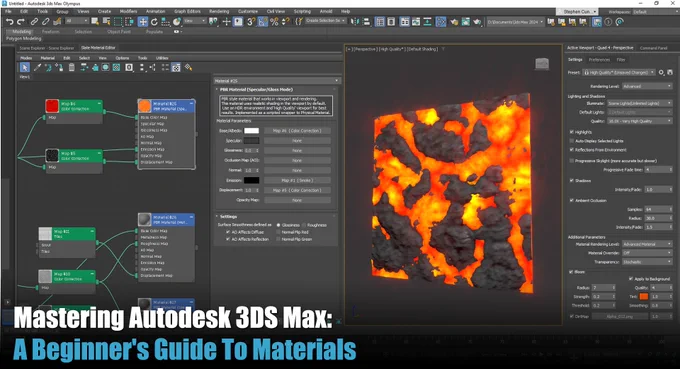Screen dimensions: 680x369
Task: Click the Occlusion Map None button
Action: pyautogui.click(x=297, y=160)
